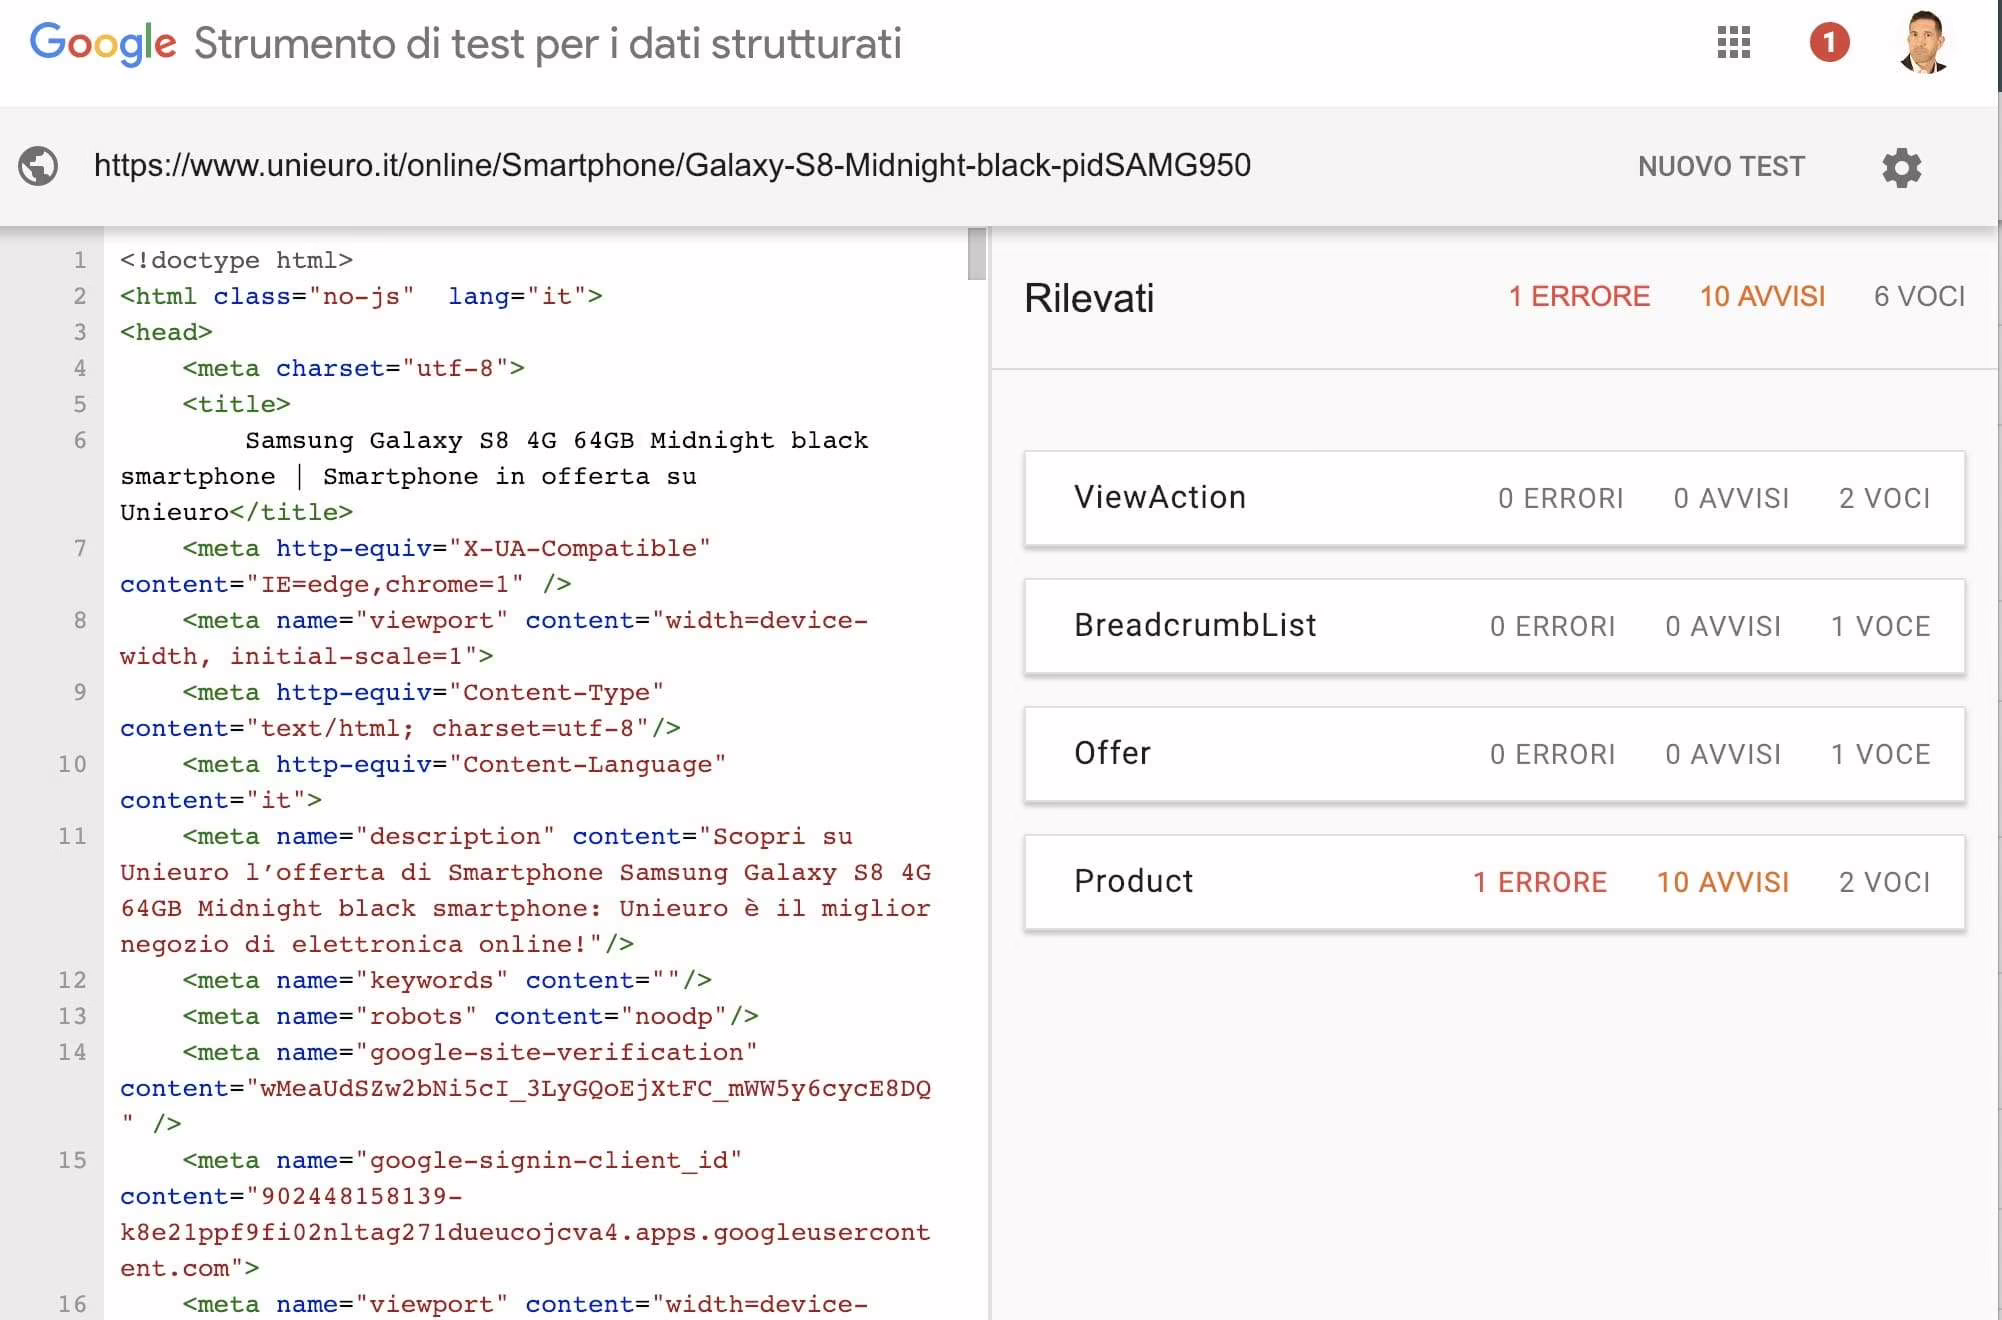Toggle the 6 VOCI count in Rilevati
The width and height of the screenshot is (2002, 1320).
[1917, 296]
